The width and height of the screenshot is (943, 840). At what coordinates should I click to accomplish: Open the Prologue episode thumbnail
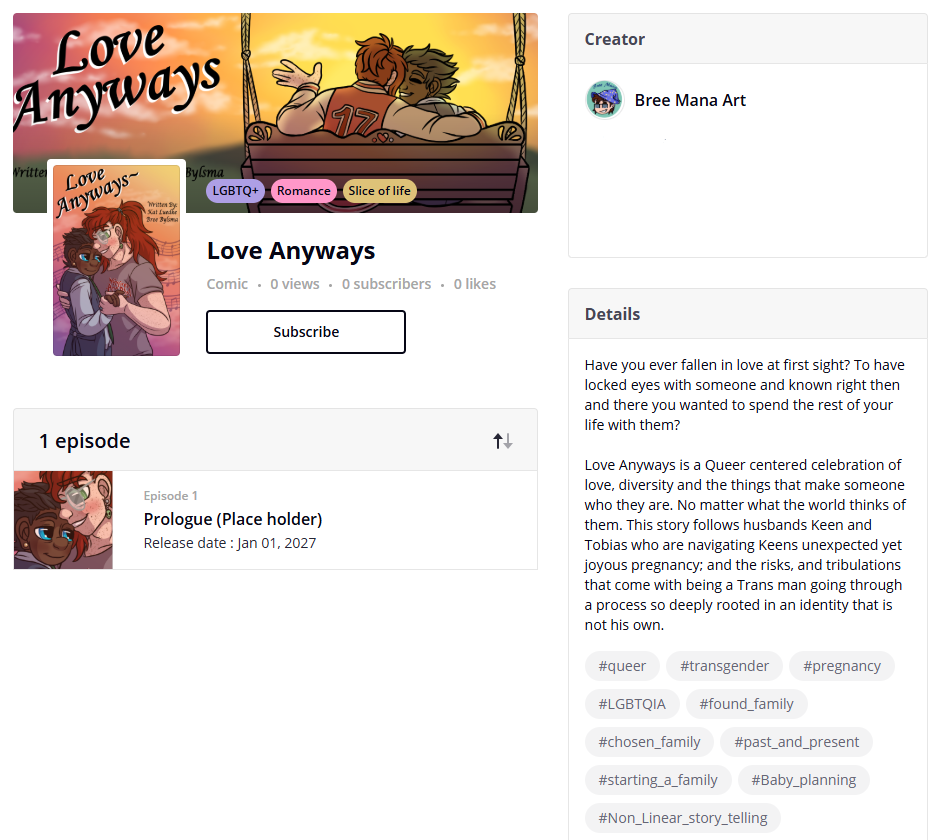tap(63, 520)
